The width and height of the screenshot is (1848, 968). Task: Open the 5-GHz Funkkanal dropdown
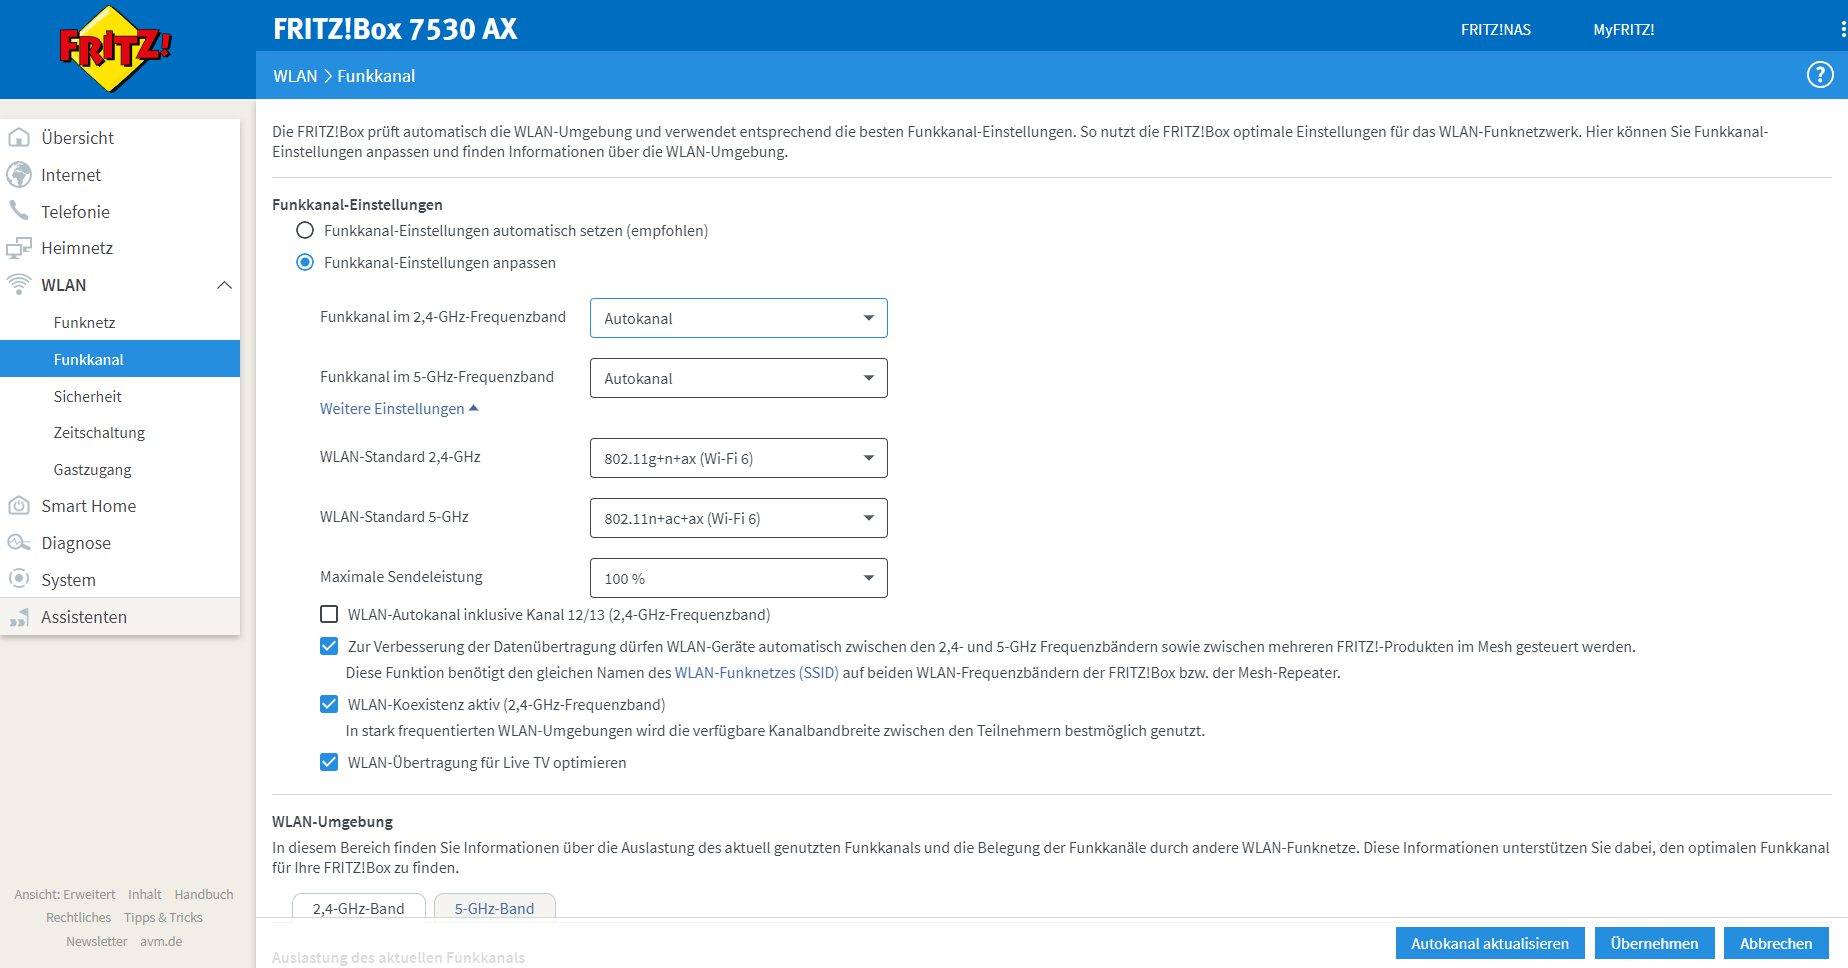pyautogui.click(x=739, y=378)
